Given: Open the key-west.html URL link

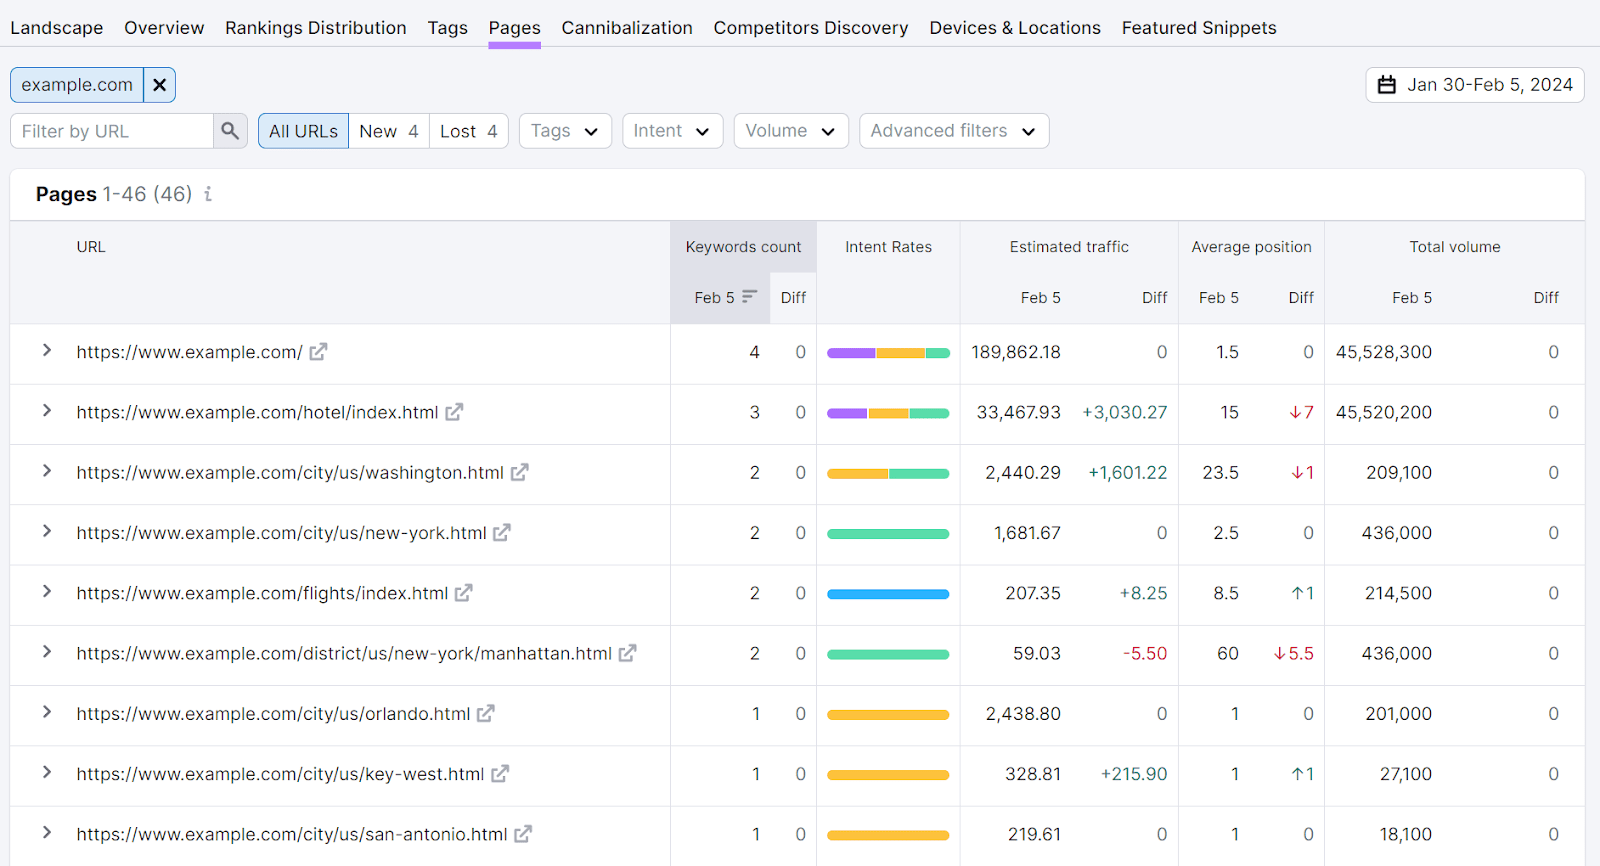Looking at the screenshot, I should click(x=280, y=774).
